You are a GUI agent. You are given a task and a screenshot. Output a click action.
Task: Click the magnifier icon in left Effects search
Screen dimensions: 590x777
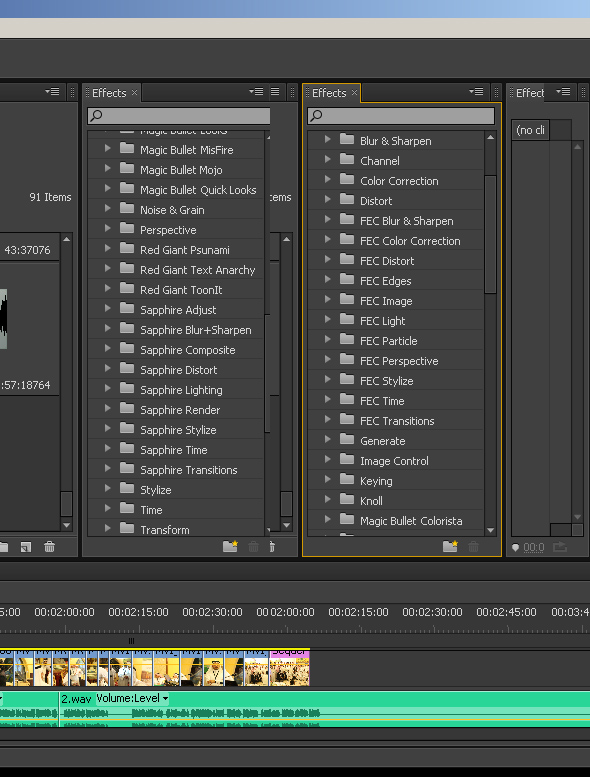coord(96,115)
